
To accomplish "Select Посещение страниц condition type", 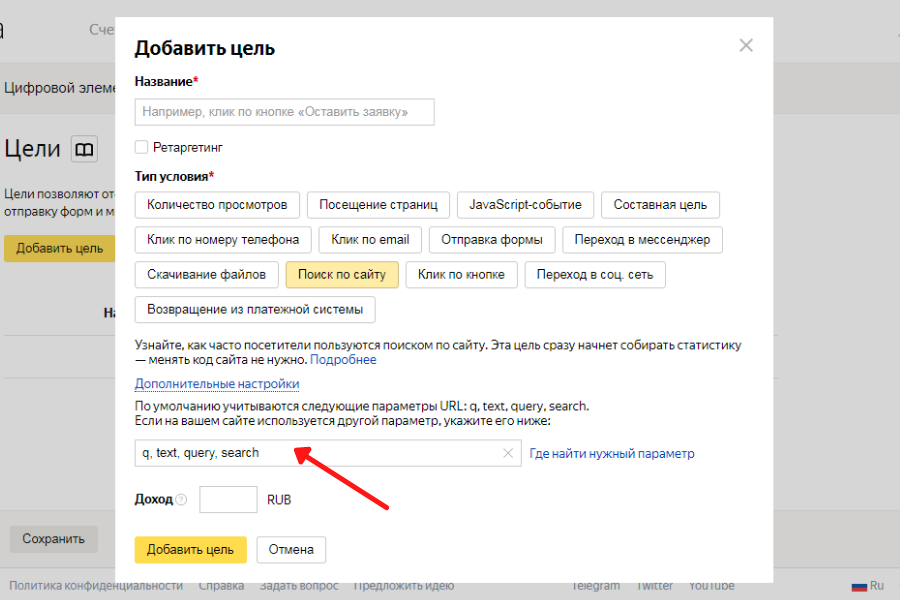I will tap(378, 205).
